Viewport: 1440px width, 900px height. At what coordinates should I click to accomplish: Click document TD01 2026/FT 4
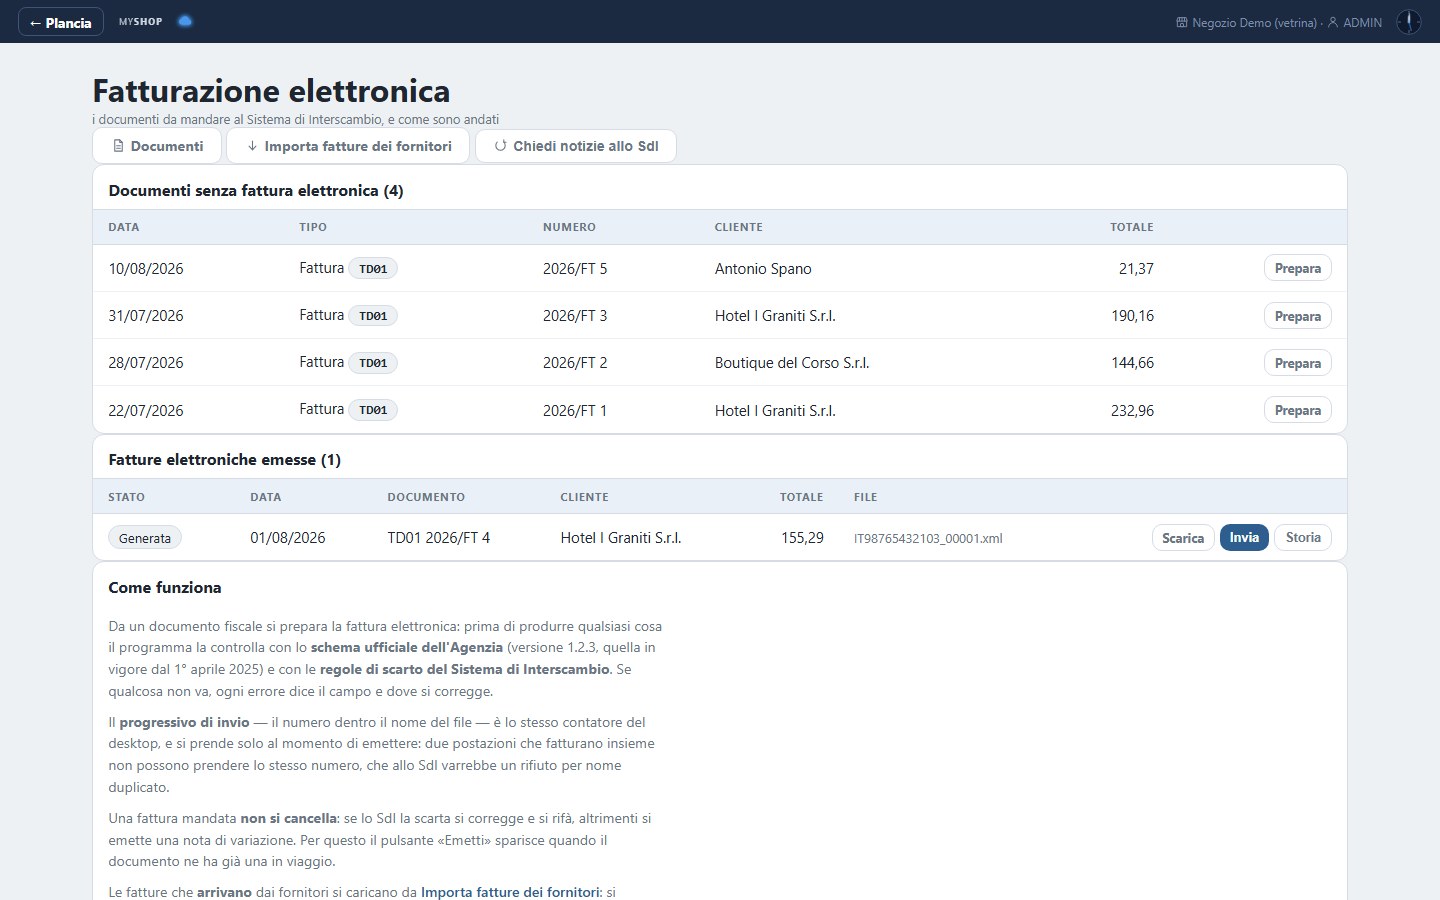pos(439,538)
